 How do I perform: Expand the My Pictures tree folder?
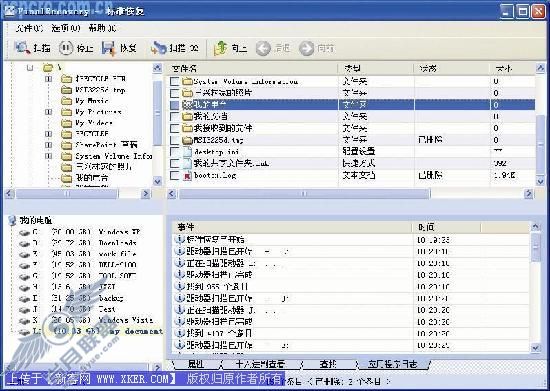48,112
